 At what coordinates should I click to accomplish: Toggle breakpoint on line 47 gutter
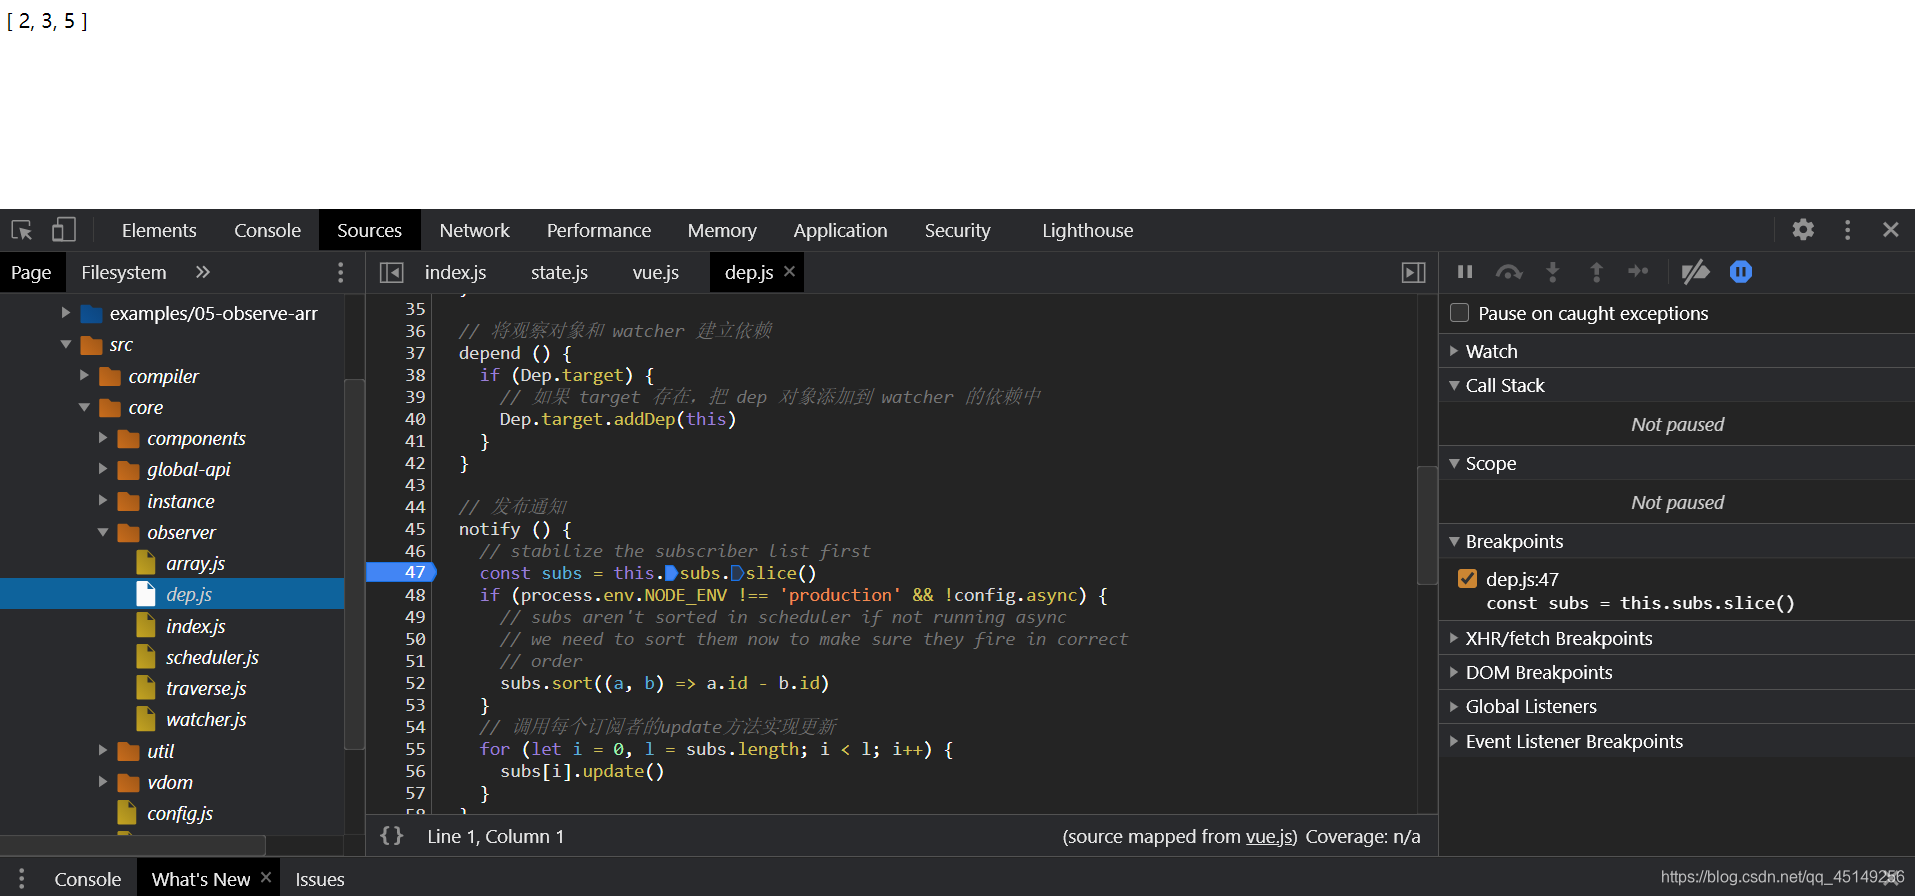tap(402, 572)
